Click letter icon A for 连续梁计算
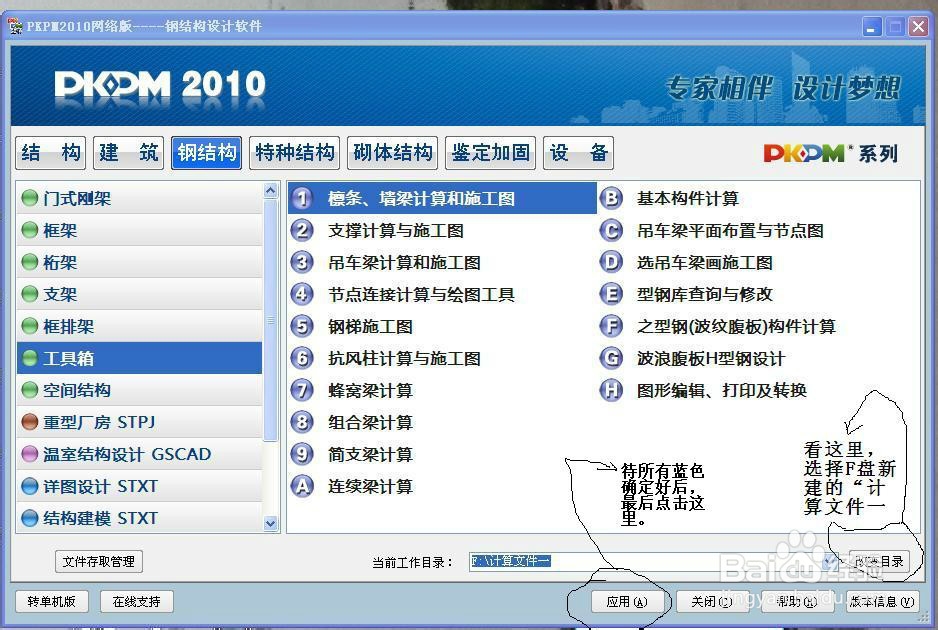938x630 pixels. [303, 486]
